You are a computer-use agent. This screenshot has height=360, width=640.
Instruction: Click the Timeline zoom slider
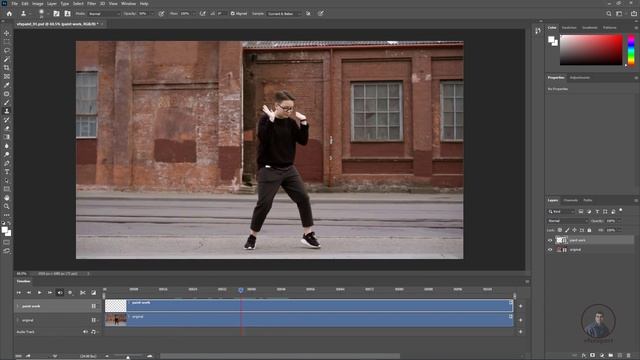pyautogui.click(x=128, y=357)
